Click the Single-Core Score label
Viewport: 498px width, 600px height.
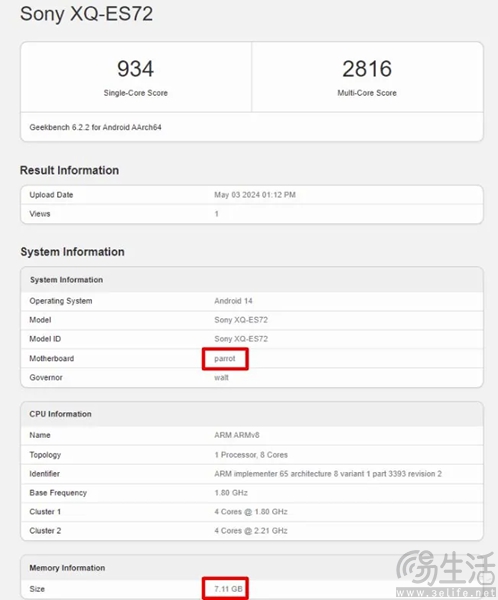[136, 93]
